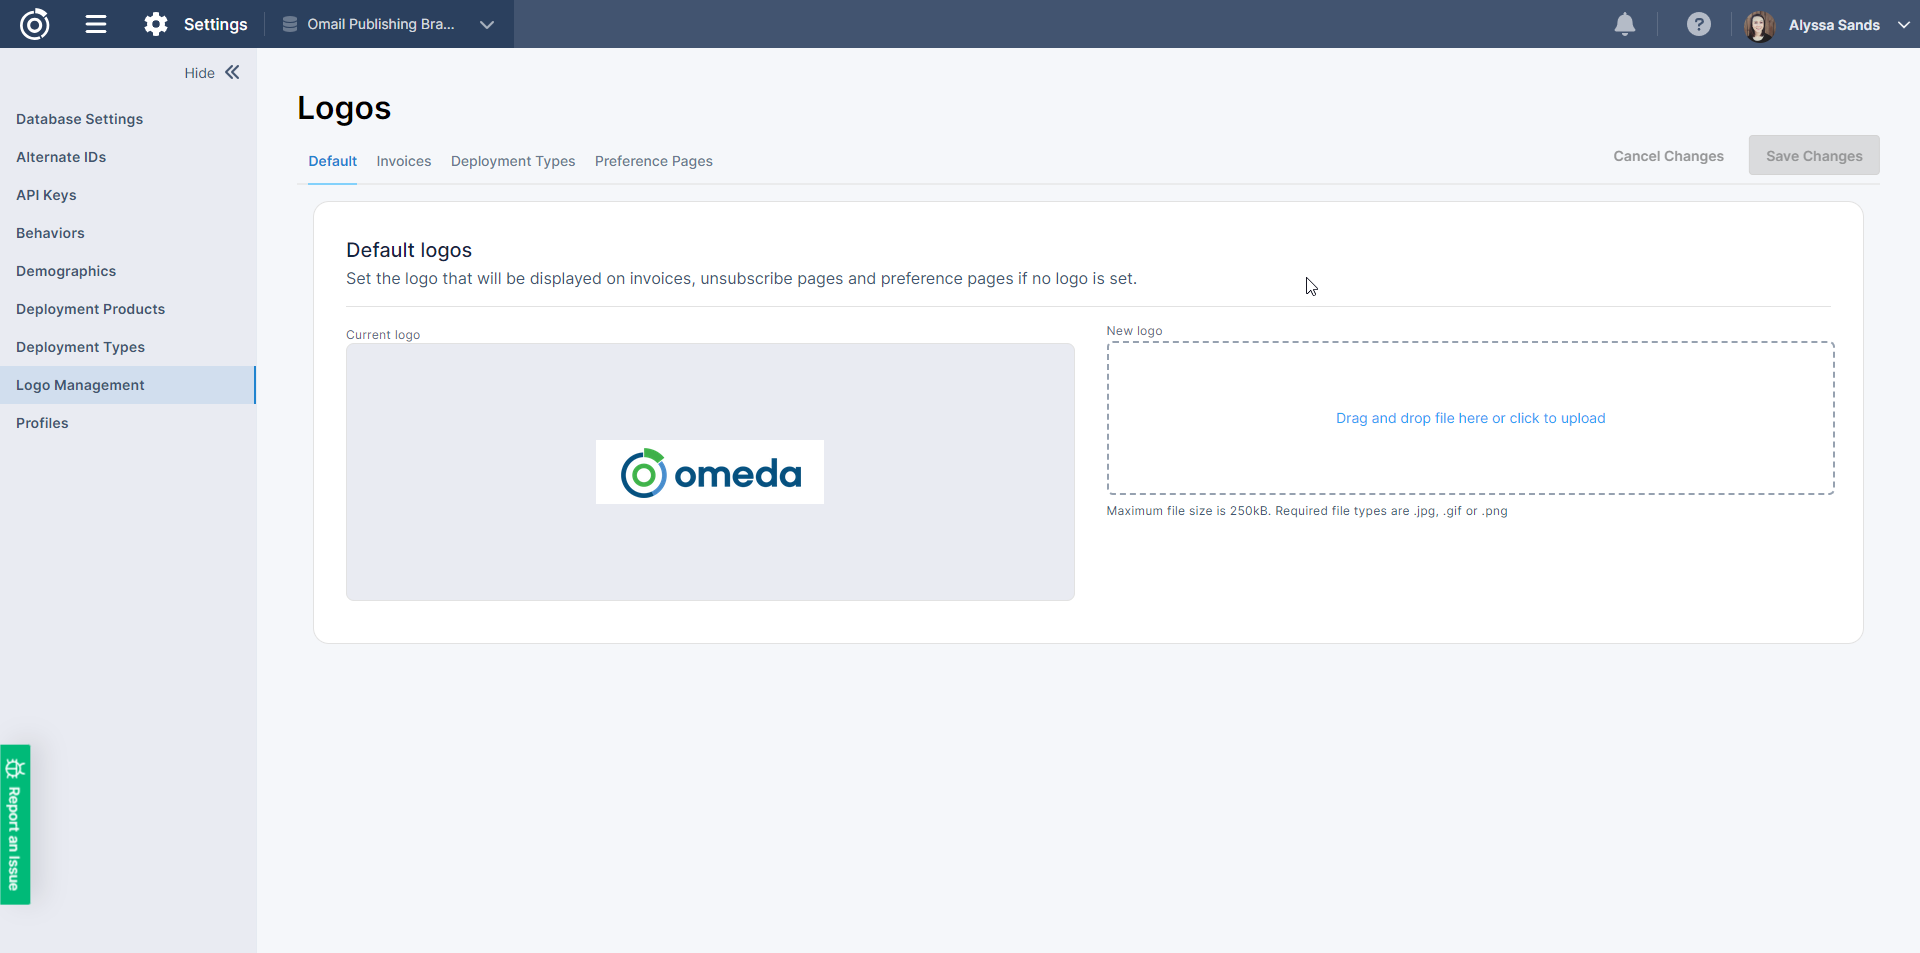
Task: Switch to the Deployment Types tab
Action: point(513,161)
